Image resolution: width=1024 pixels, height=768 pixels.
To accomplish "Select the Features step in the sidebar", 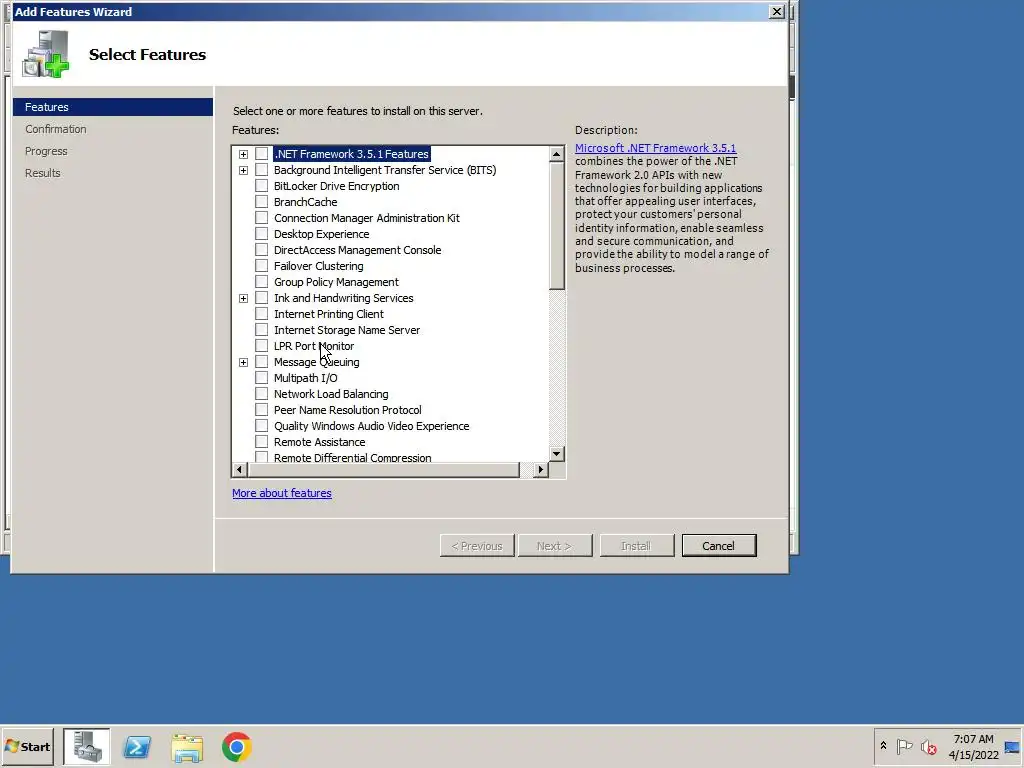I will 112,107.
